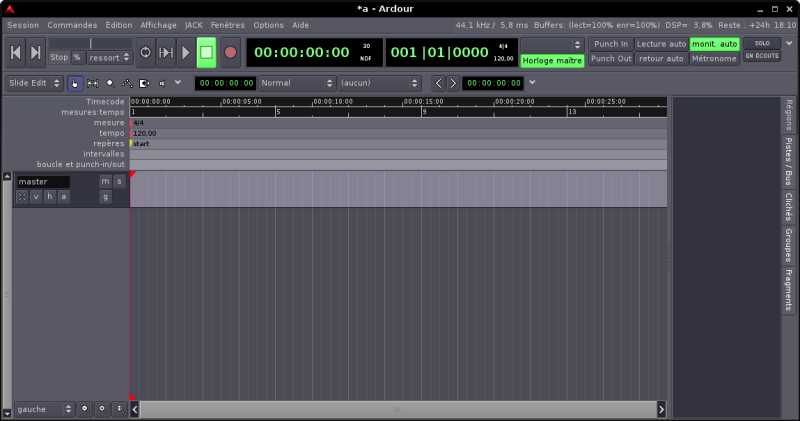Screen dimensions: 800x421
Task: Expand the transport toolbar chevron at right
Action: coord(789,43)
